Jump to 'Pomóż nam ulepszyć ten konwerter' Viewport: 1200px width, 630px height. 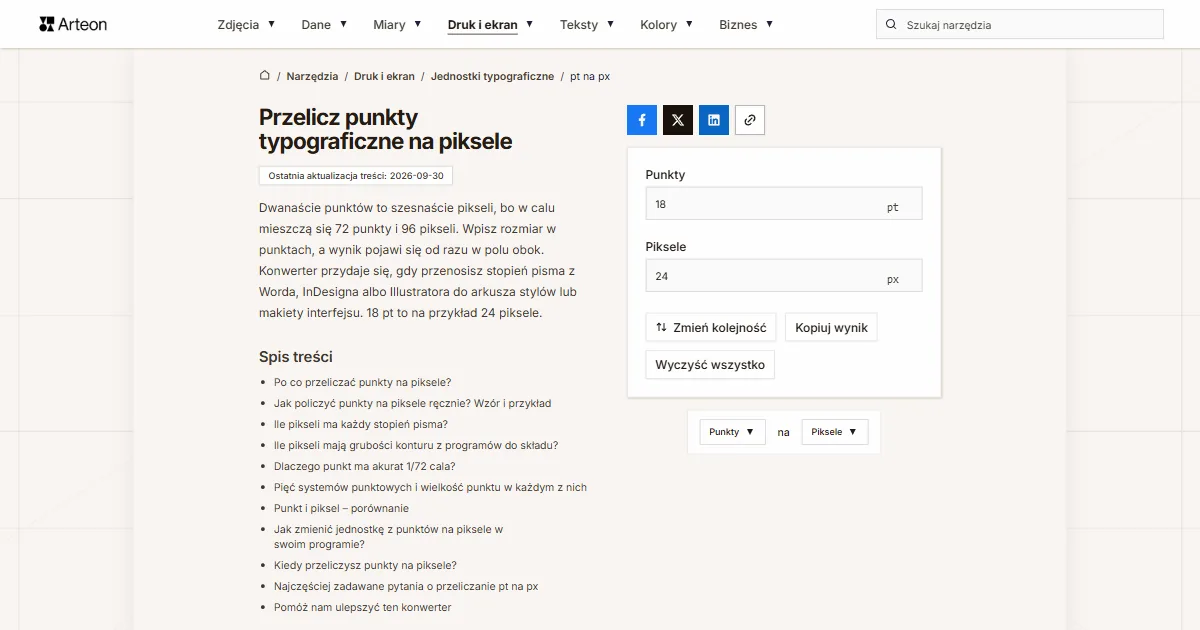click(x=362, y=607)
